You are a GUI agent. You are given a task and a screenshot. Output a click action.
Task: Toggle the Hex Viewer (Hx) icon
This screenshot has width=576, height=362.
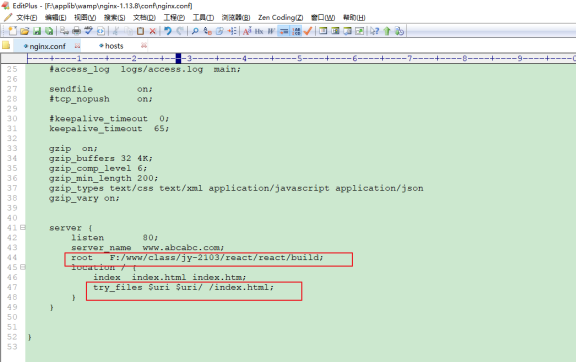tap(259, 31)
